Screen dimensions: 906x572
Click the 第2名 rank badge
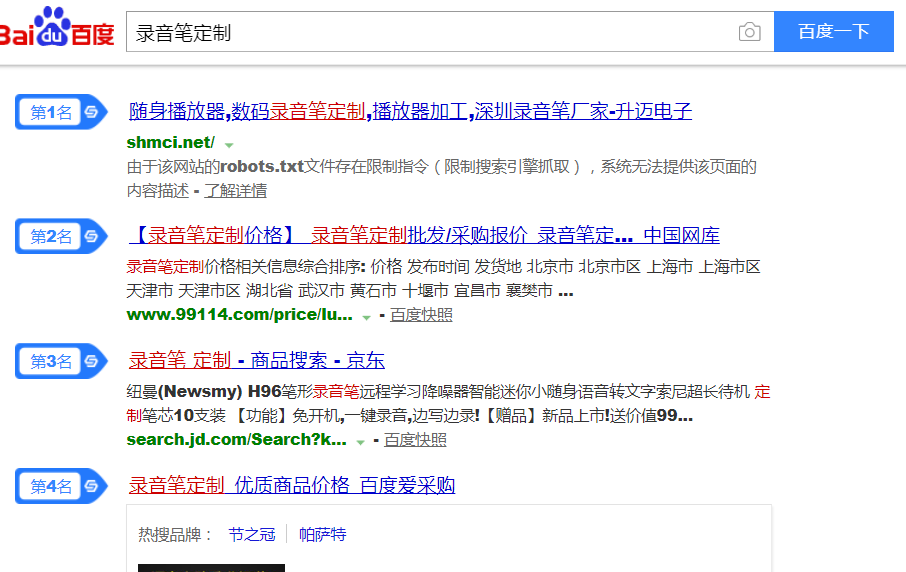[61, 236]
